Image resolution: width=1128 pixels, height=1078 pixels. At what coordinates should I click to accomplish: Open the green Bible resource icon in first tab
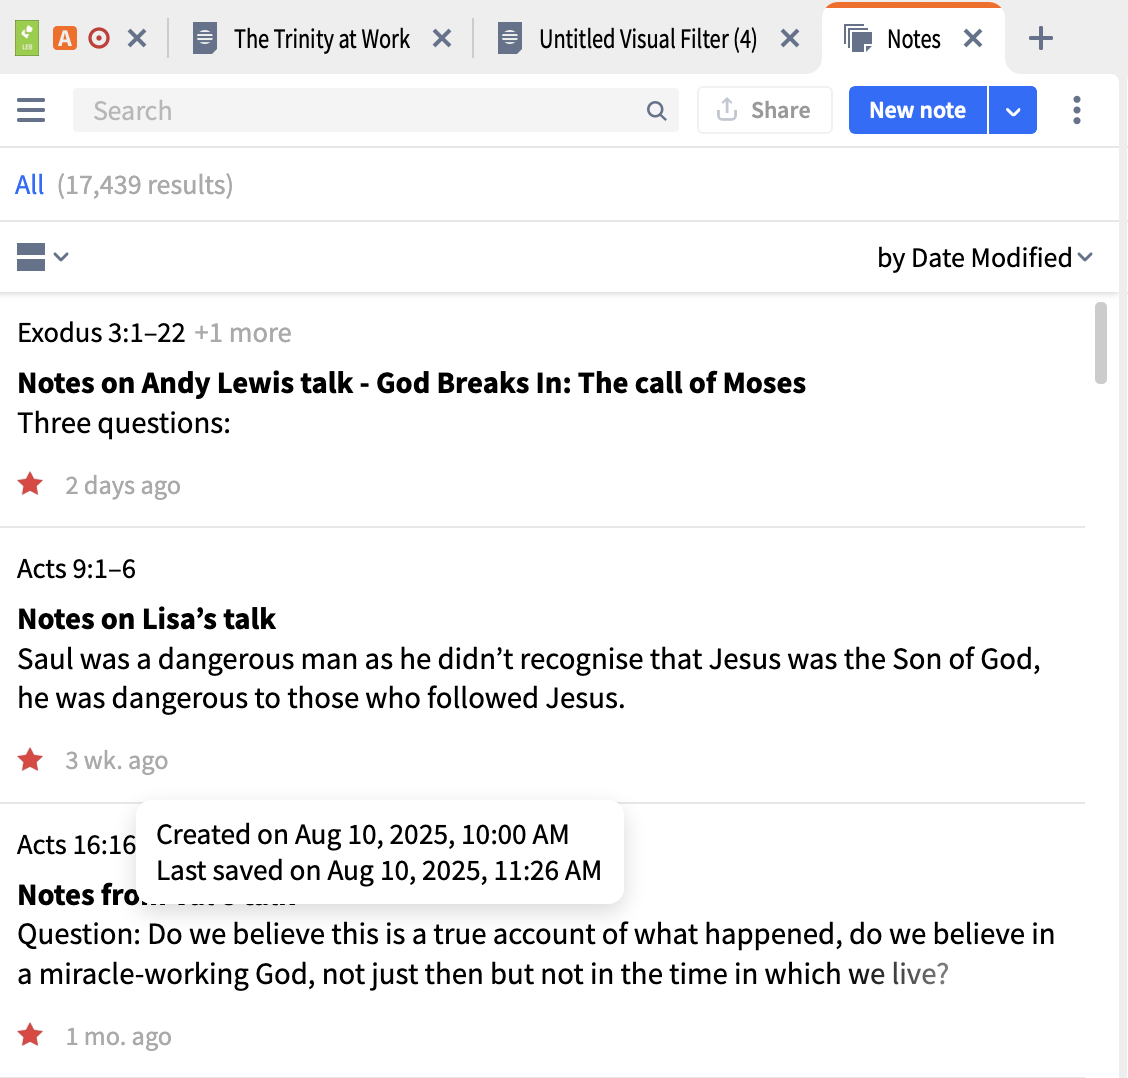coord(27,38)
